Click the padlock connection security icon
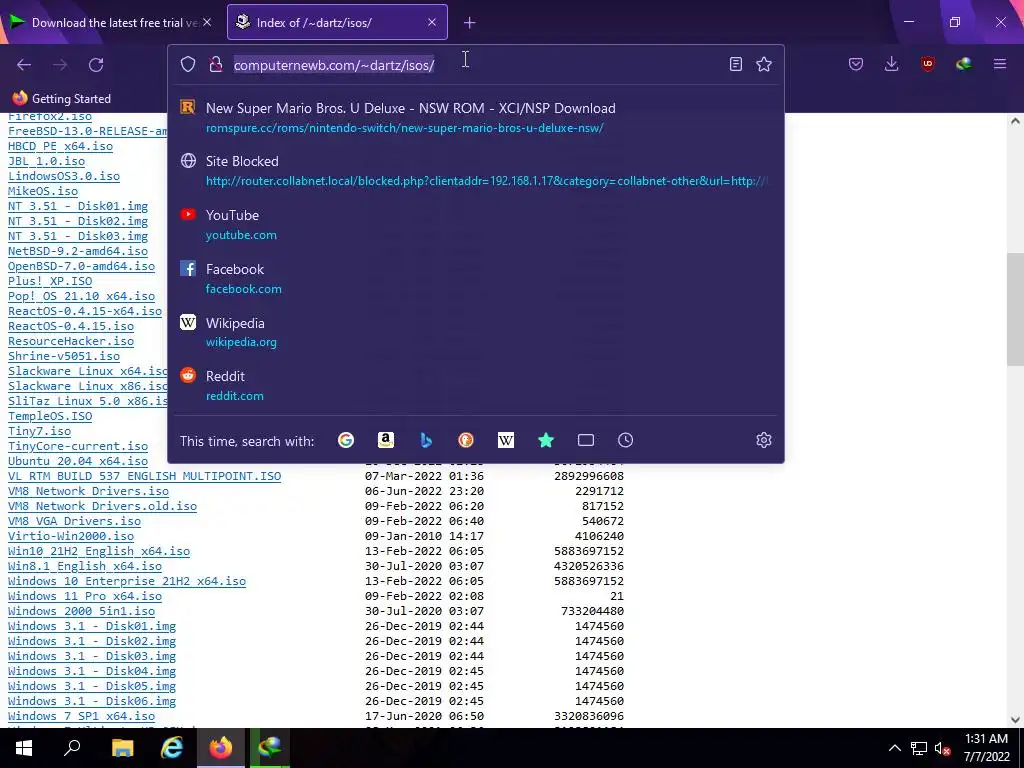 [216, 64]
